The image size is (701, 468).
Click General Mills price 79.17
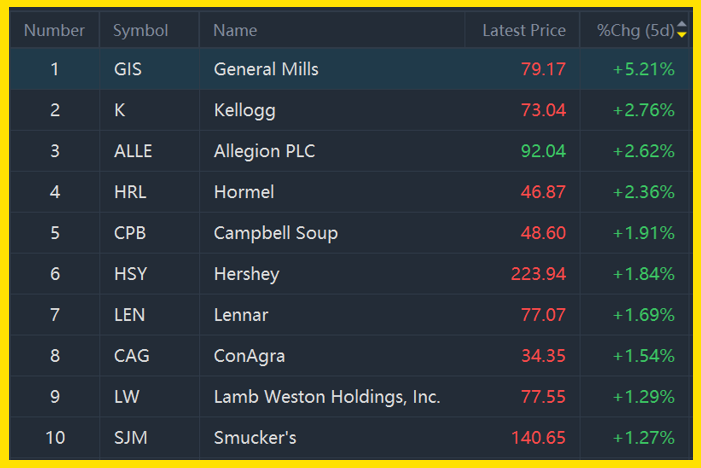click(543, 69)
